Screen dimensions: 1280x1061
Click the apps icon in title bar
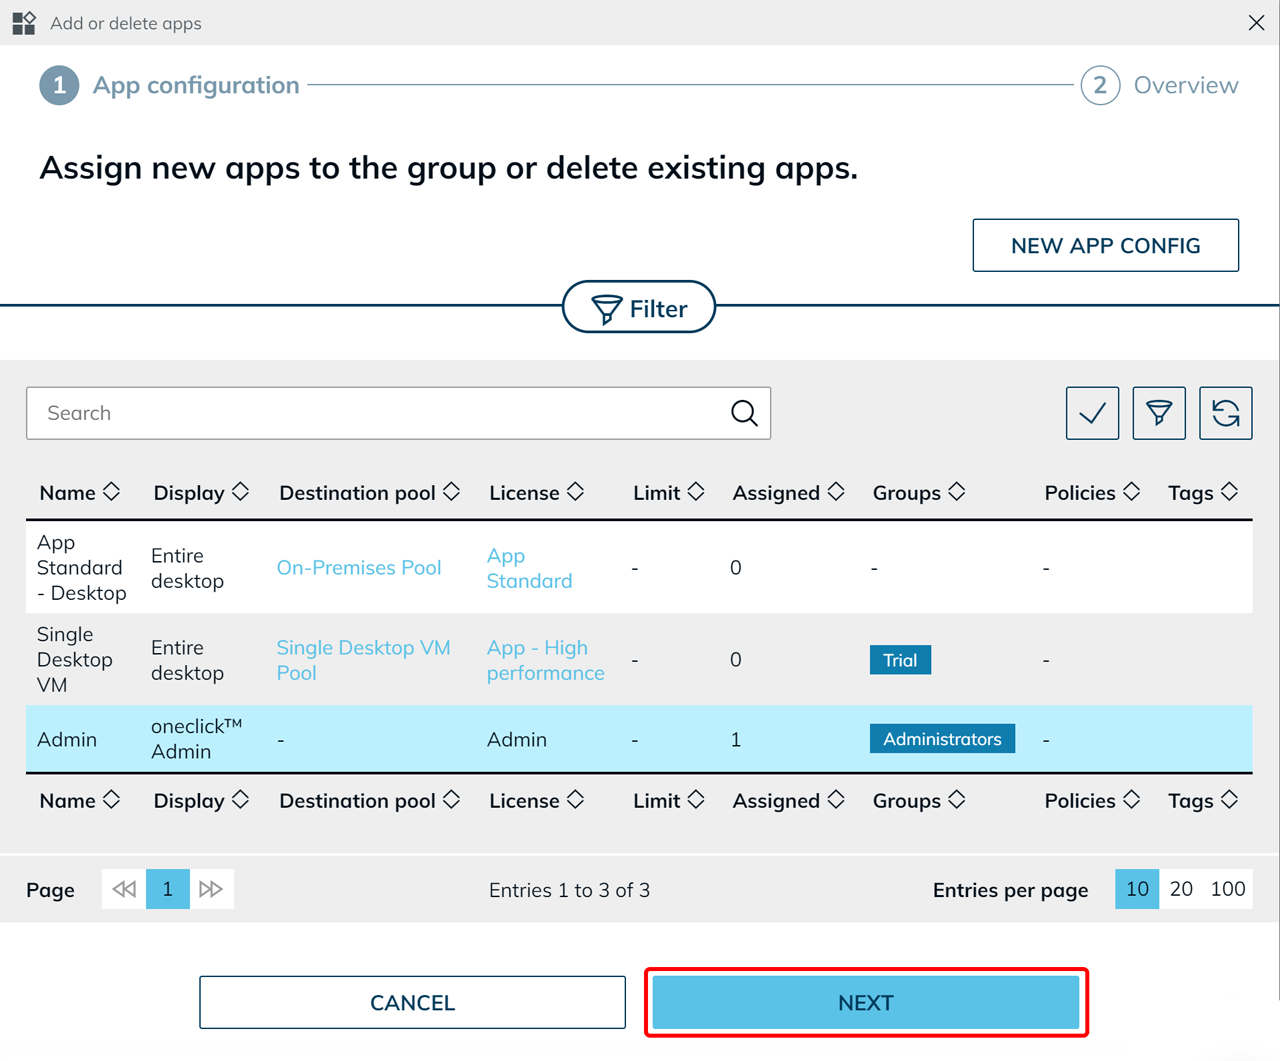(x=24, y=22)
